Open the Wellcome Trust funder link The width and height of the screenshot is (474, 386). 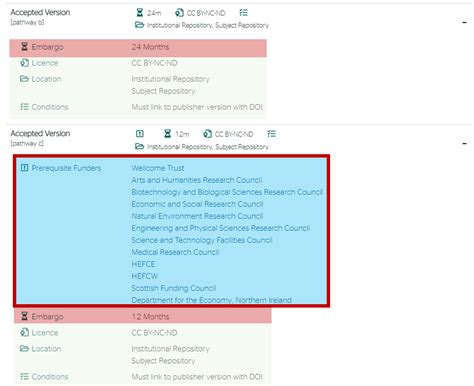pyautogui.click(x=158, y=168)
